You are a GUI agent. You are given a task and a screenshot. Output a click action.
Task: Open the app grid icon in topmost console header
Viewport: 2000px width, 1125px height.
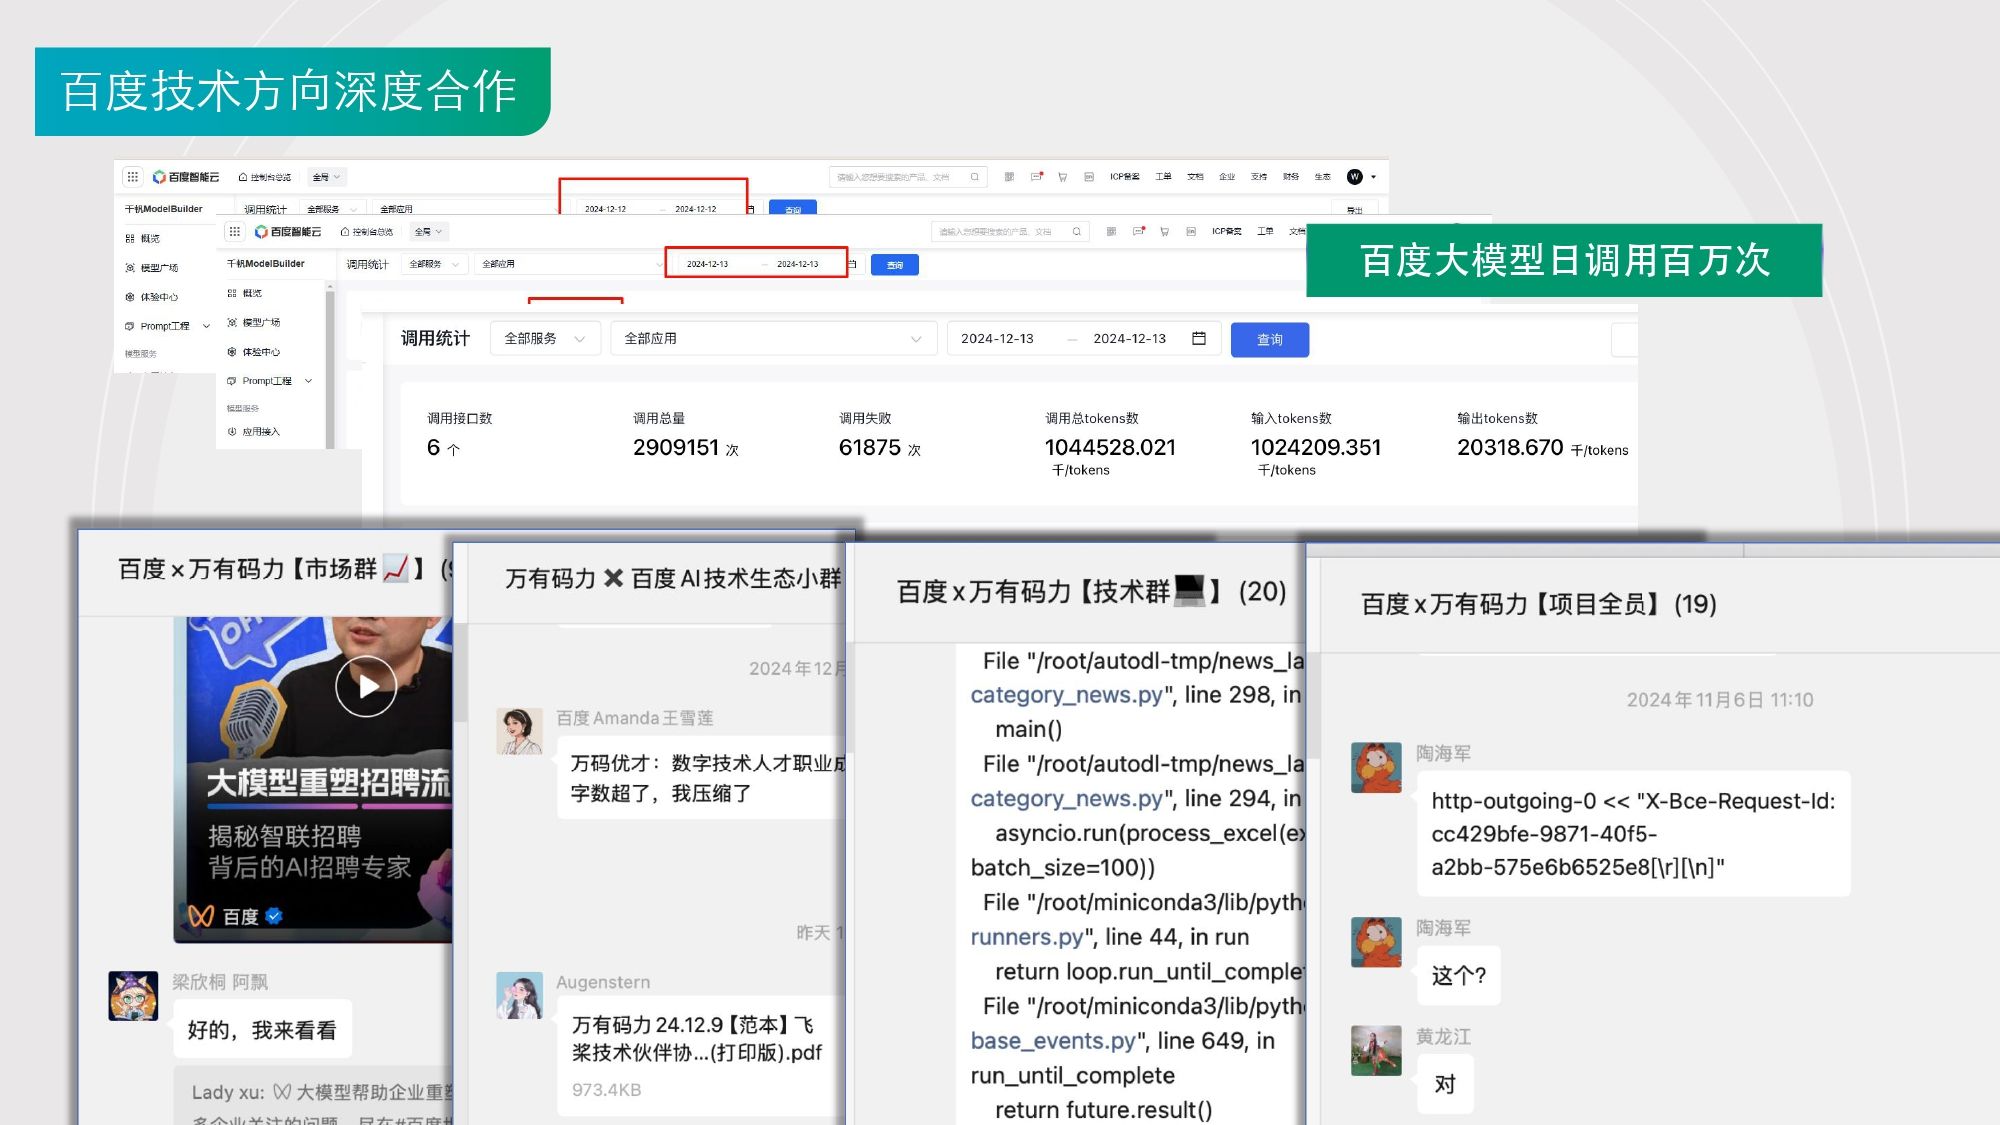(x=132, y=177)
